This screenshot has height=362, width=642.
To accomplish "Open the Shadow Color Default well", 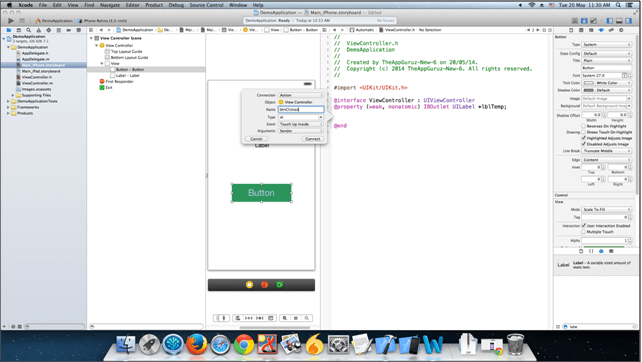I will tap(607, 90).
